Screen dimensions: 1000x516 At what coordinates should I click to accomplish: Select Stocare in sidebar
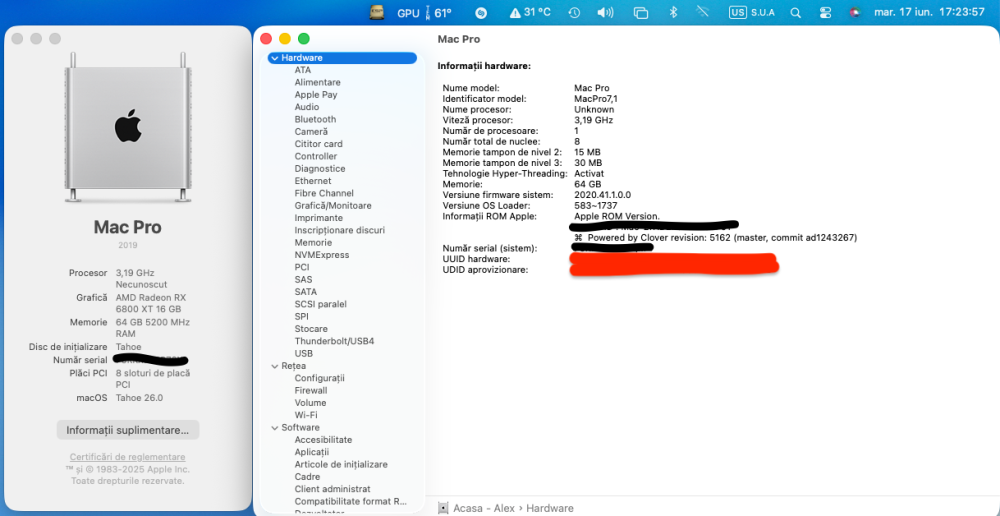click(x=311, y=329)
